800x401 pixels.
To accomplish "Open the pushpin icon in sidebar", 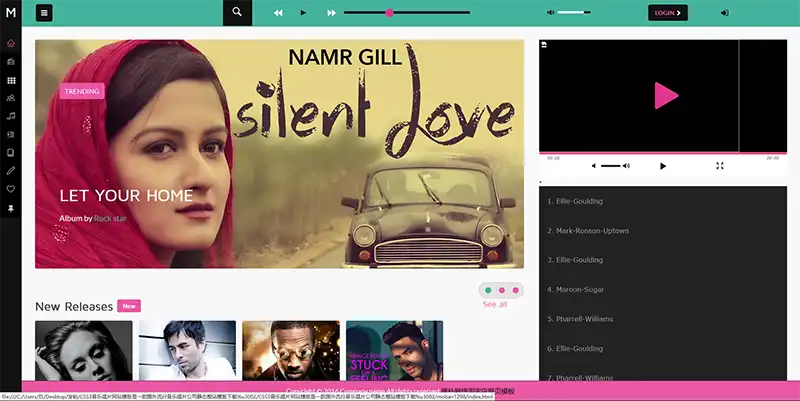I will click(x=11, y=208).
